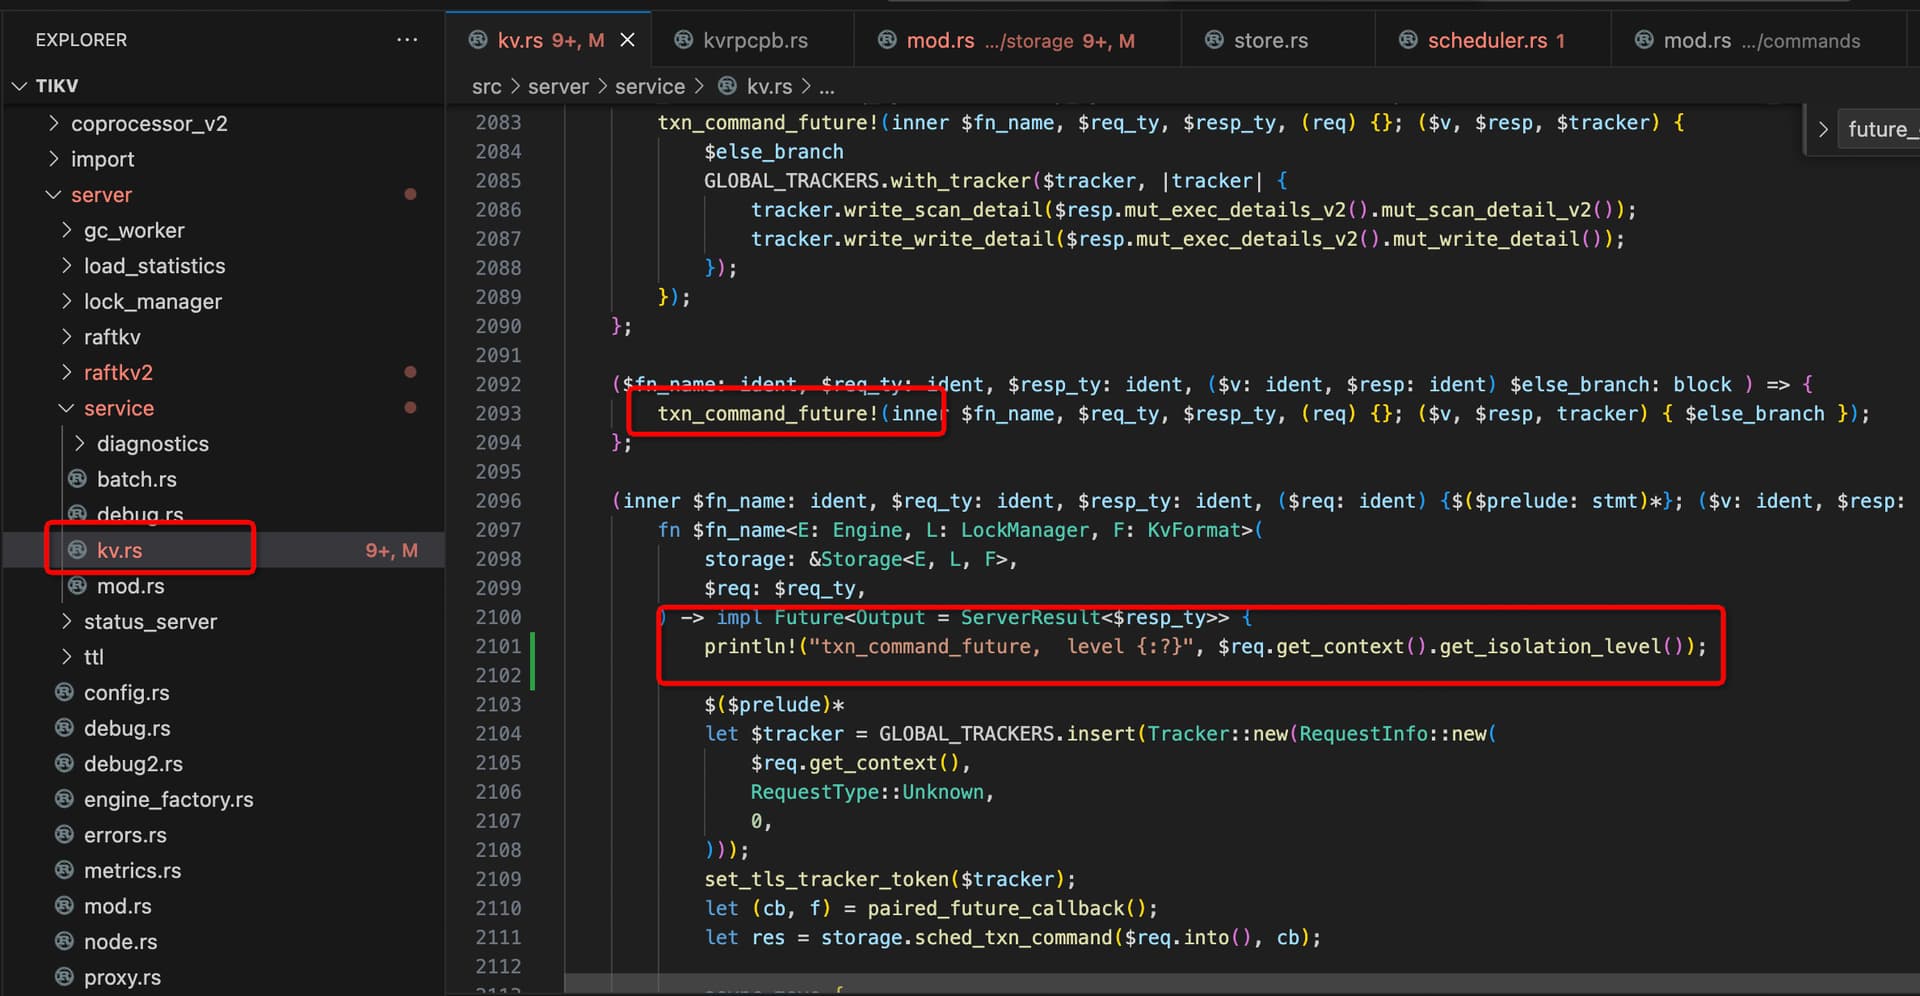The image size is (1920, 996).
Task: Click Rust file icon beside batch.rs
Action: (x=77, y=479)
